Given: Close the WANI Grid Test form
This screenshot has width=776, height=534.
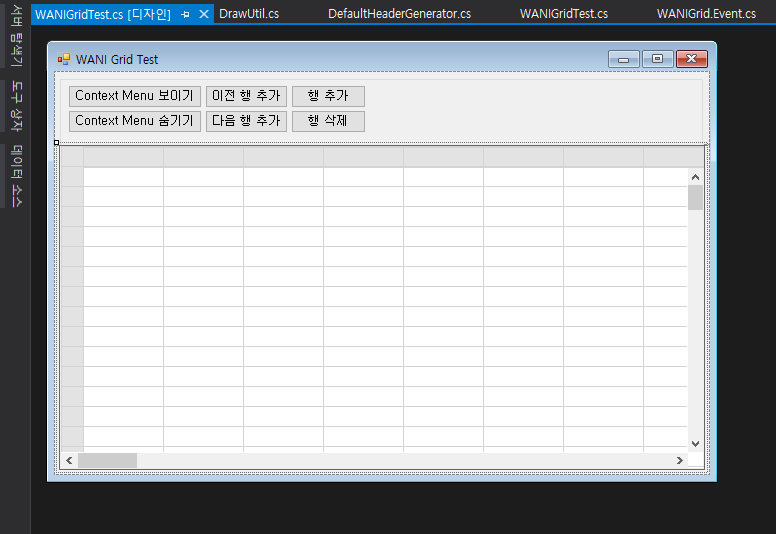Looking at the screenshot, I should (691, 59).
